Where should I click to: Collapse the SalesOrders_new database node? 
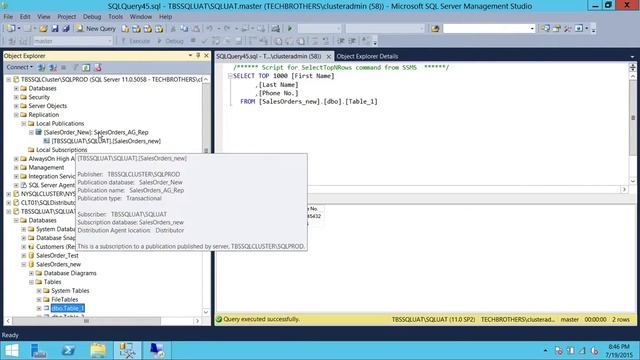[x=24, y=264]
